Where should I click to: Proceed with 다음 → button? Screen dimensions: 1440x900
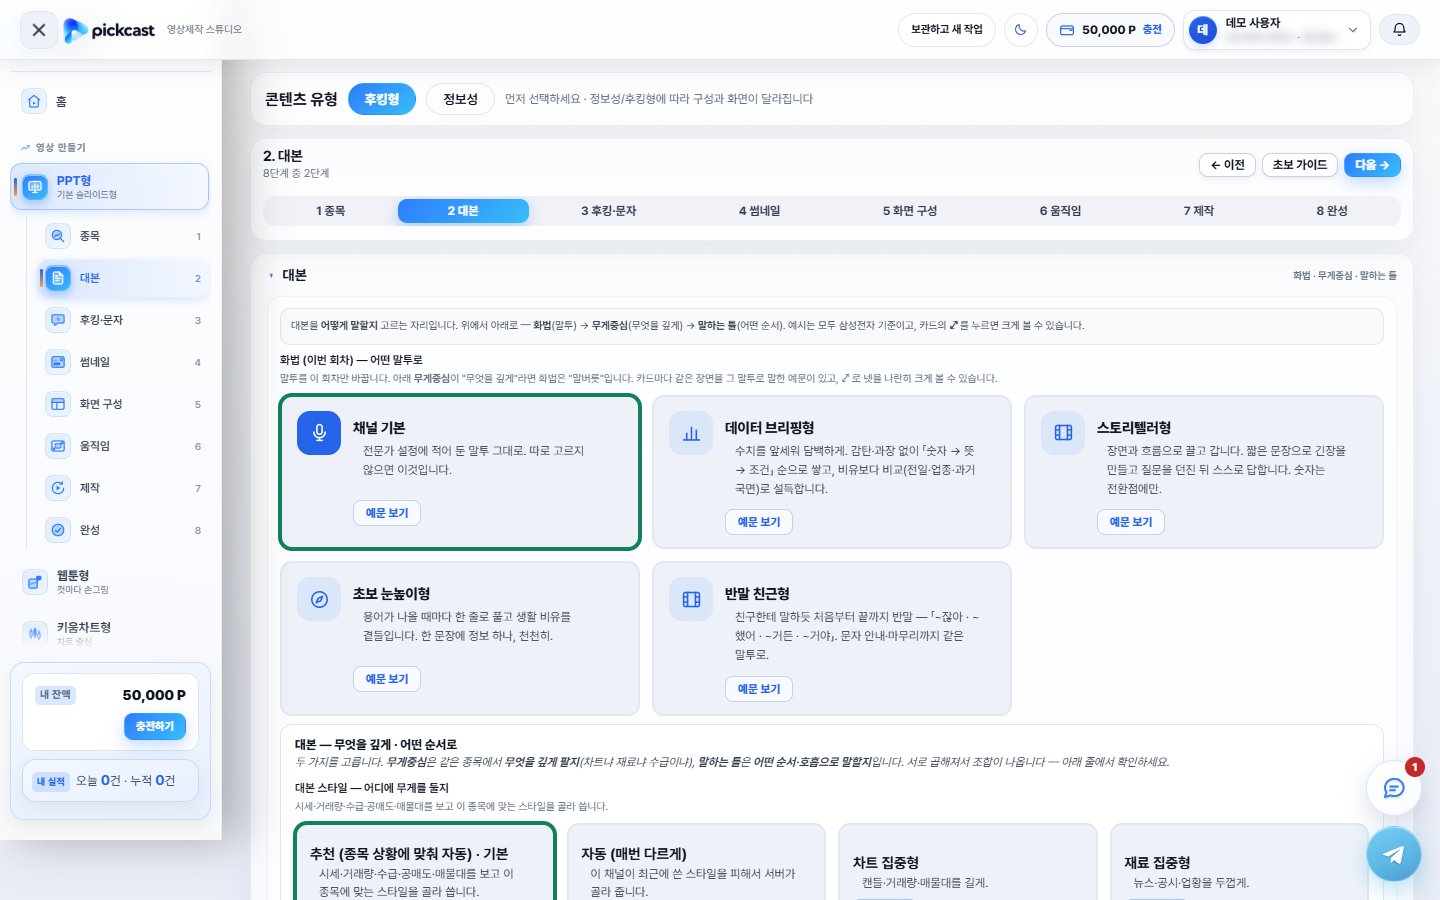tap(1372, 165)
